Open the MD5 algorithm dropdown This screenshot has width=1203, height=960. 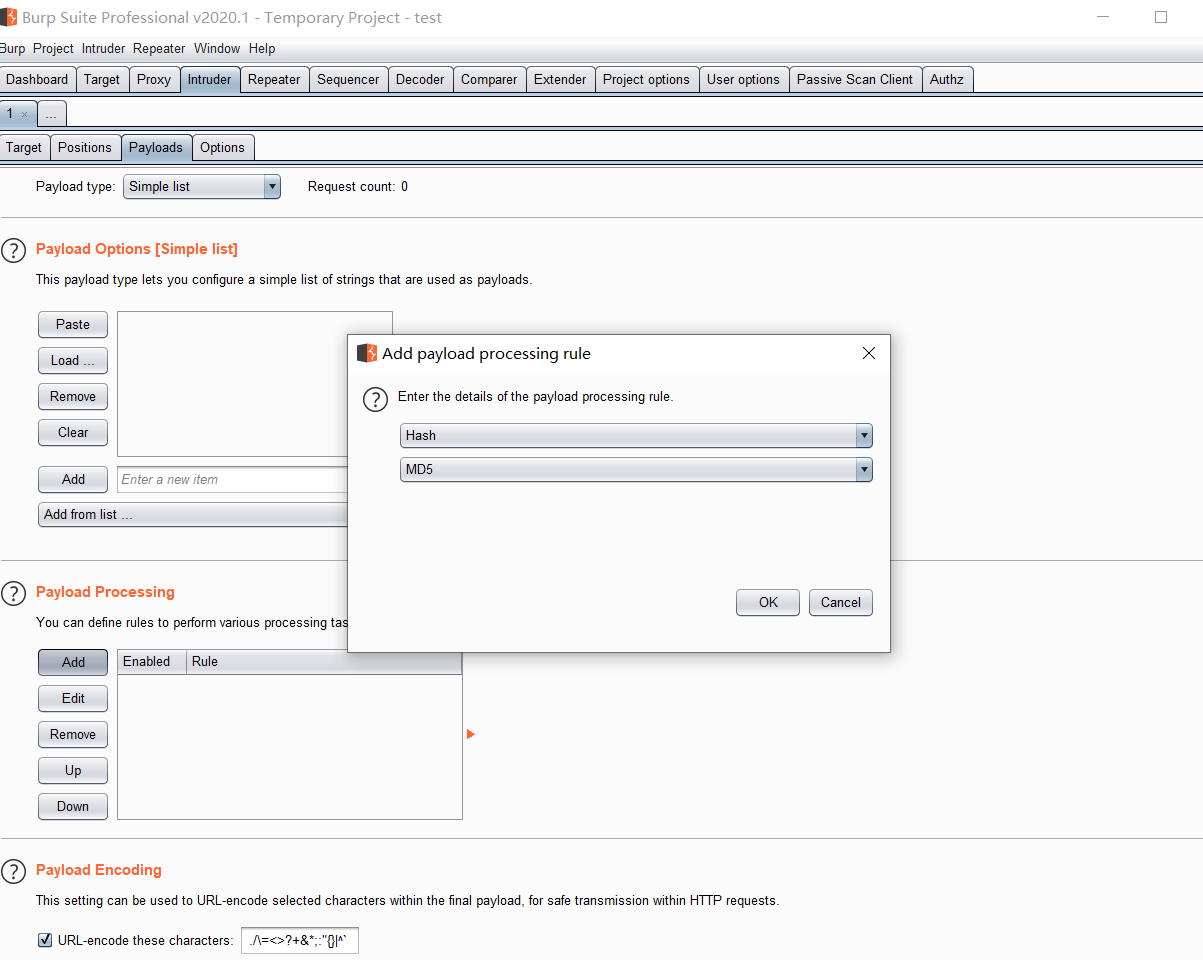click(x=636, y=470)
